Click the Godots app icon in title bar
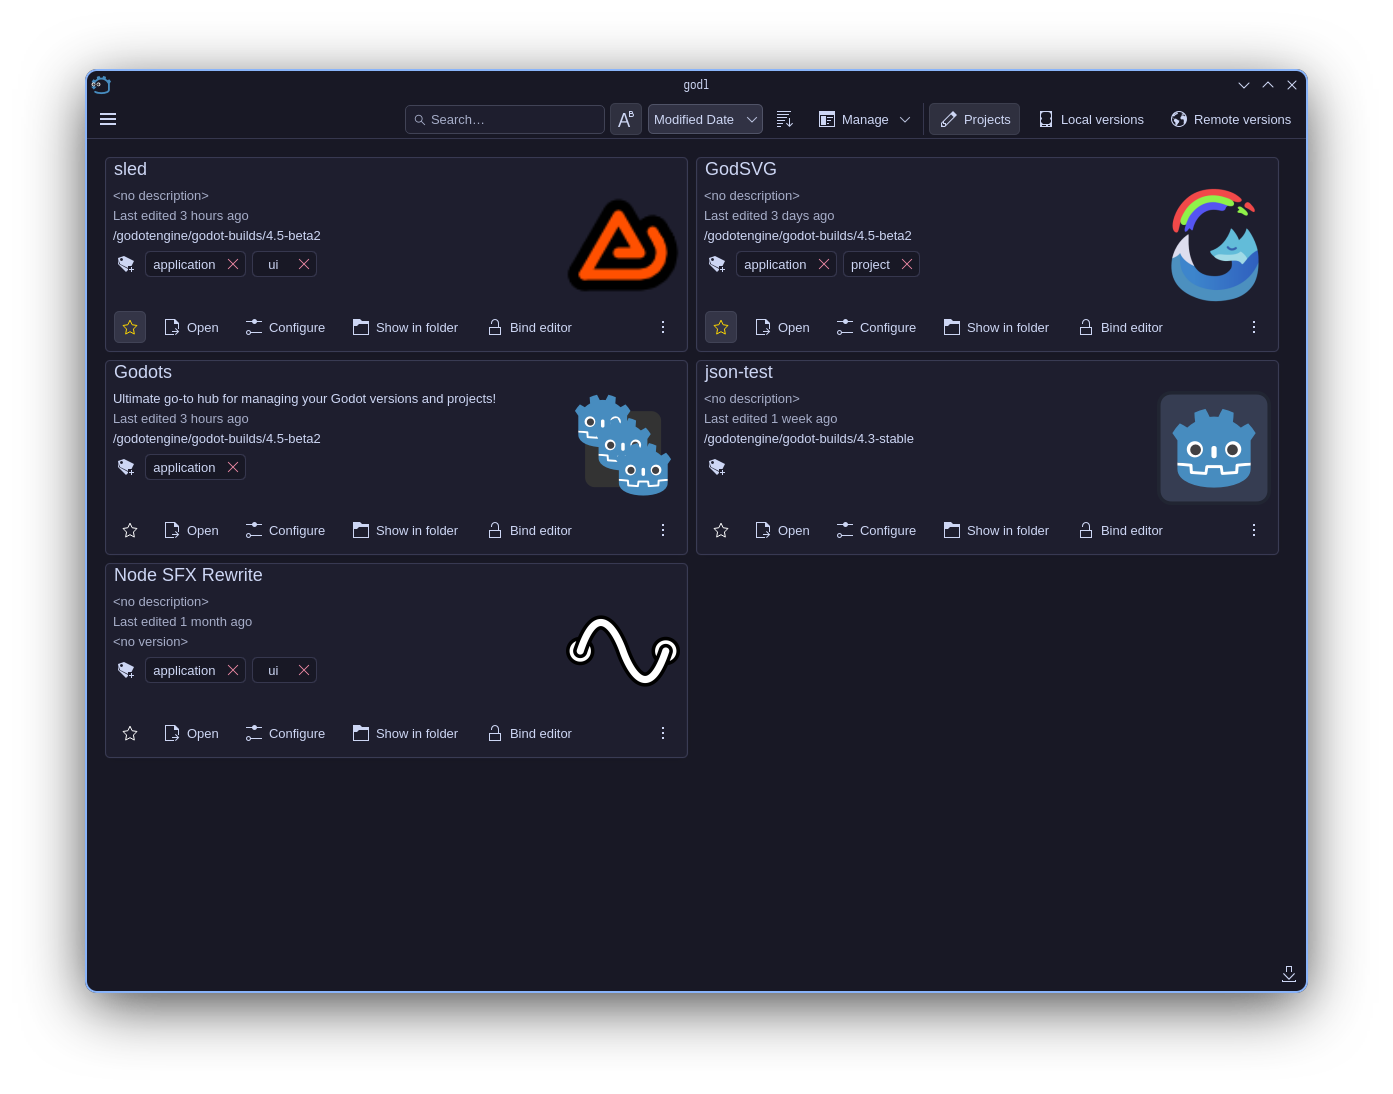The image size is (1393, 1094). 101,85
